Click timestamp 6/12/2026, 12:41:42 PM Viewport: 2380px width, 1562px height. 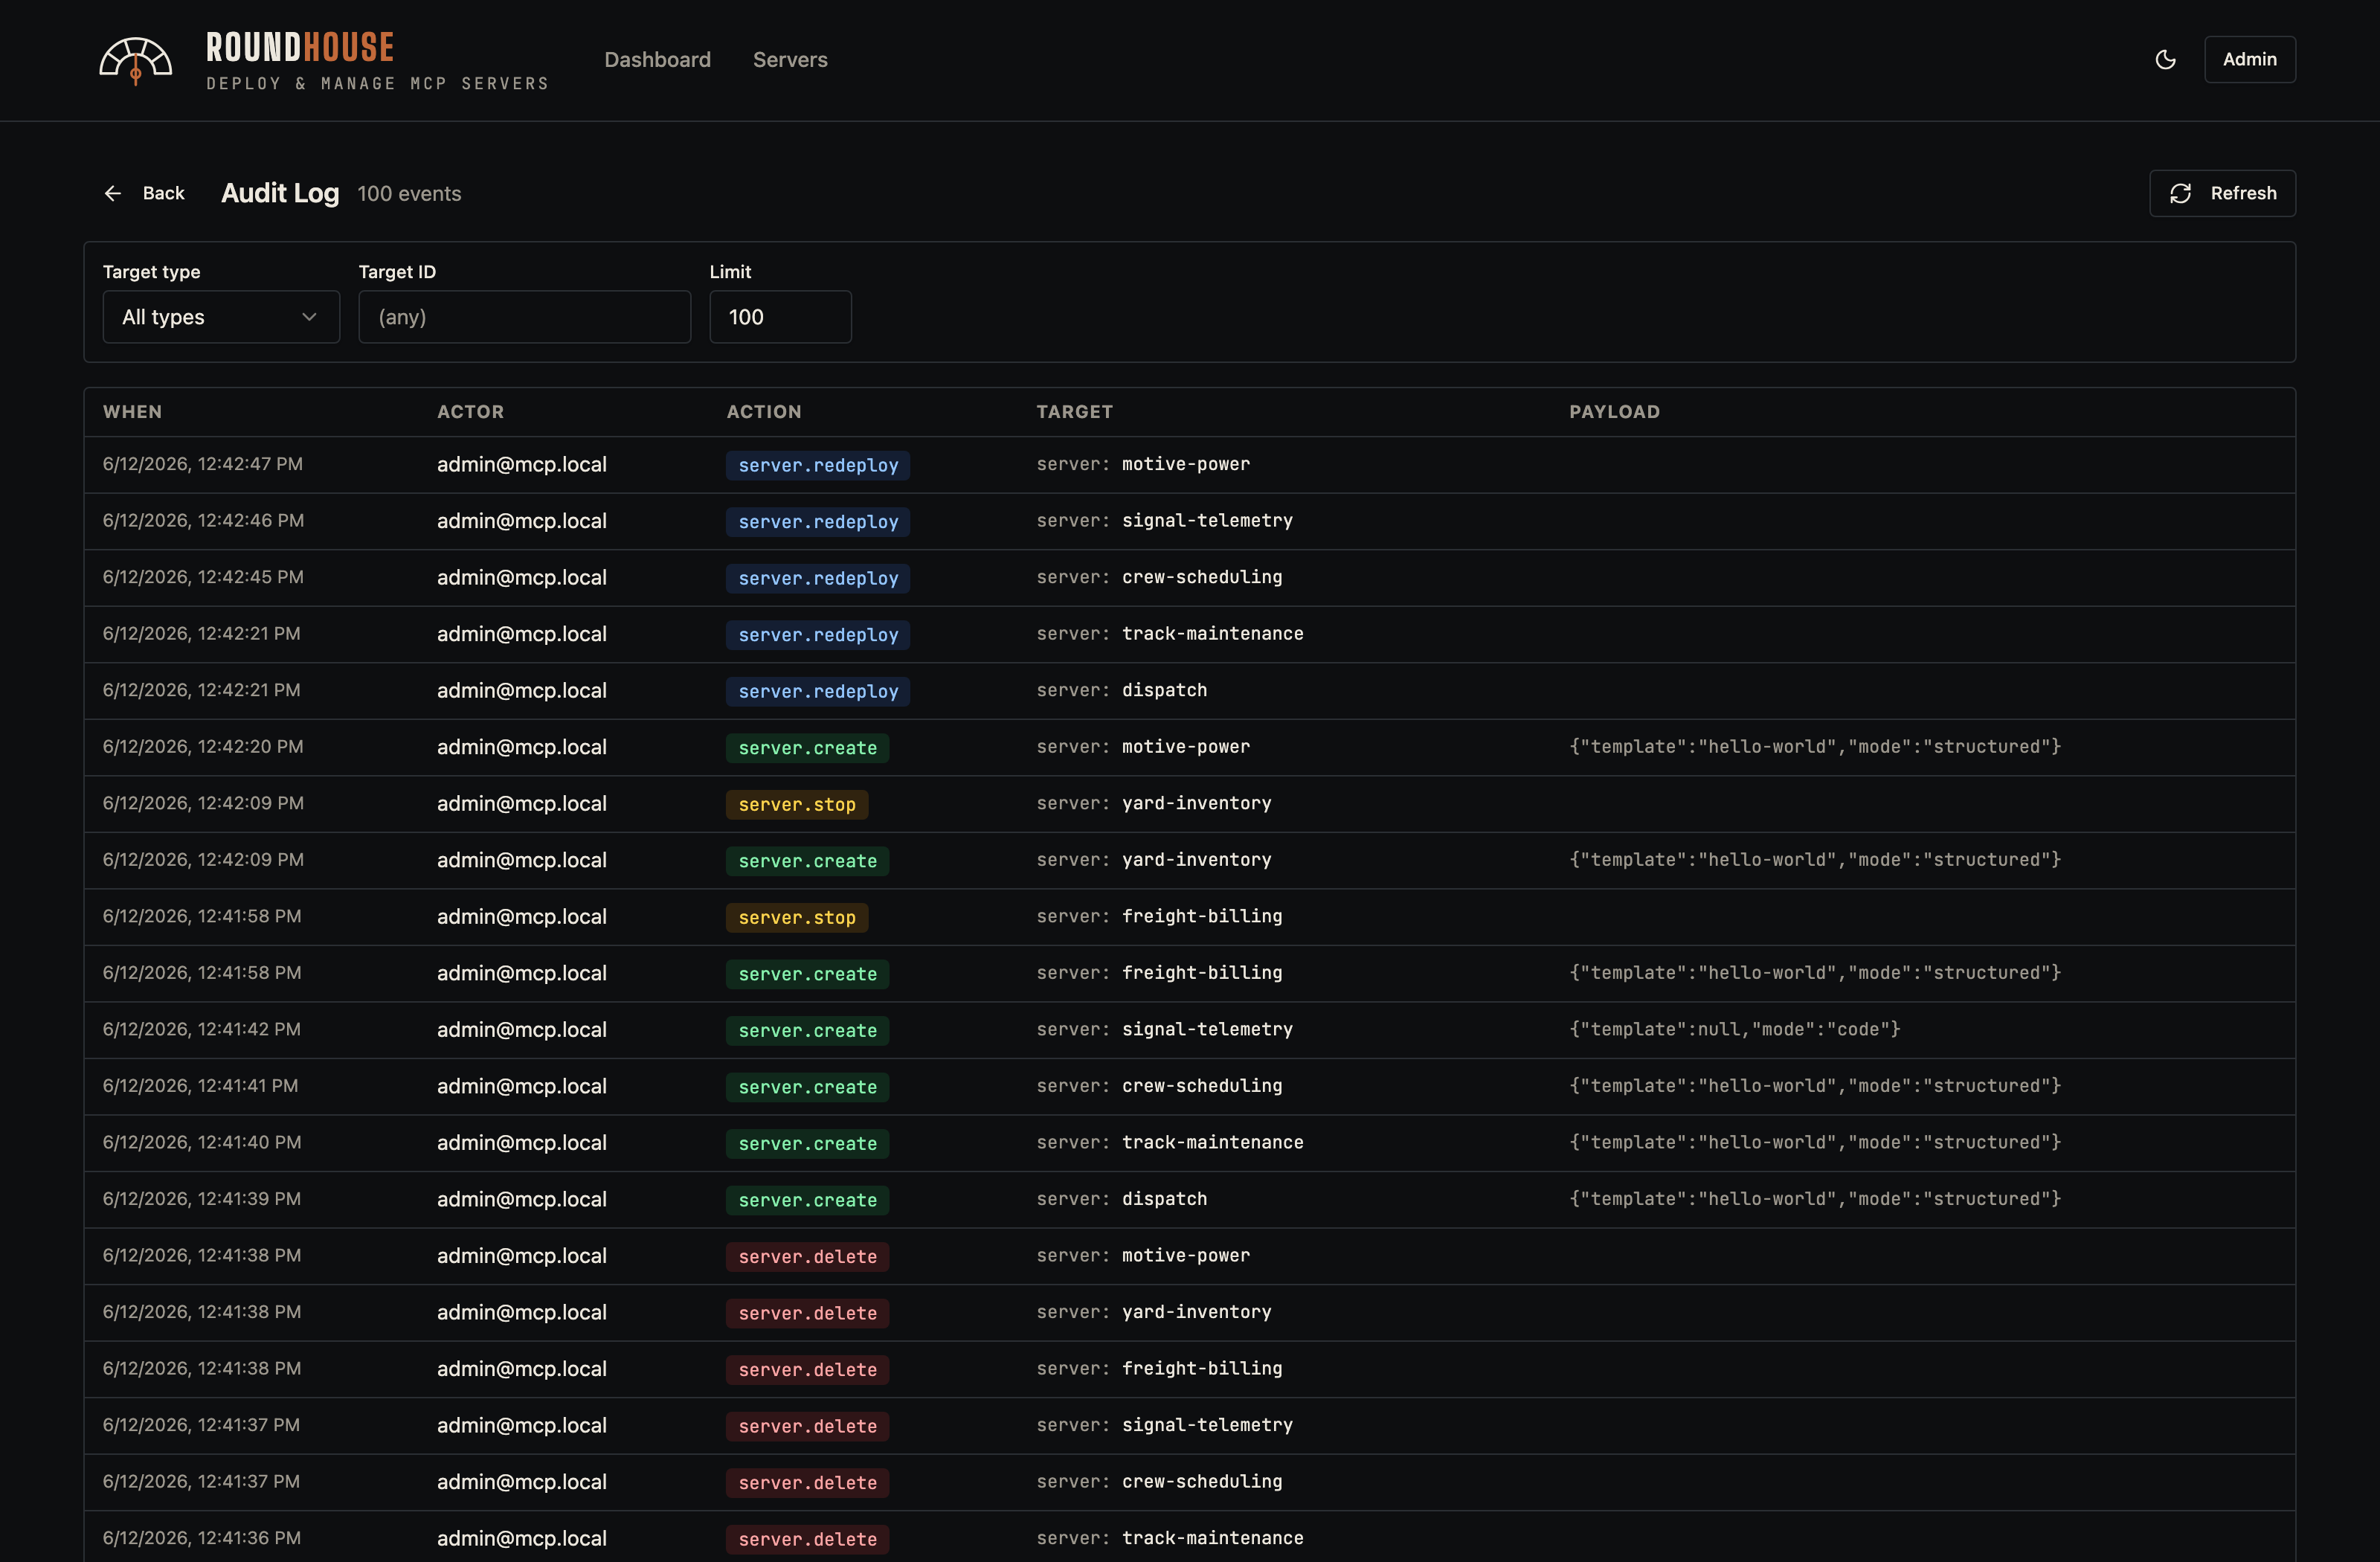click(202, 1029)
